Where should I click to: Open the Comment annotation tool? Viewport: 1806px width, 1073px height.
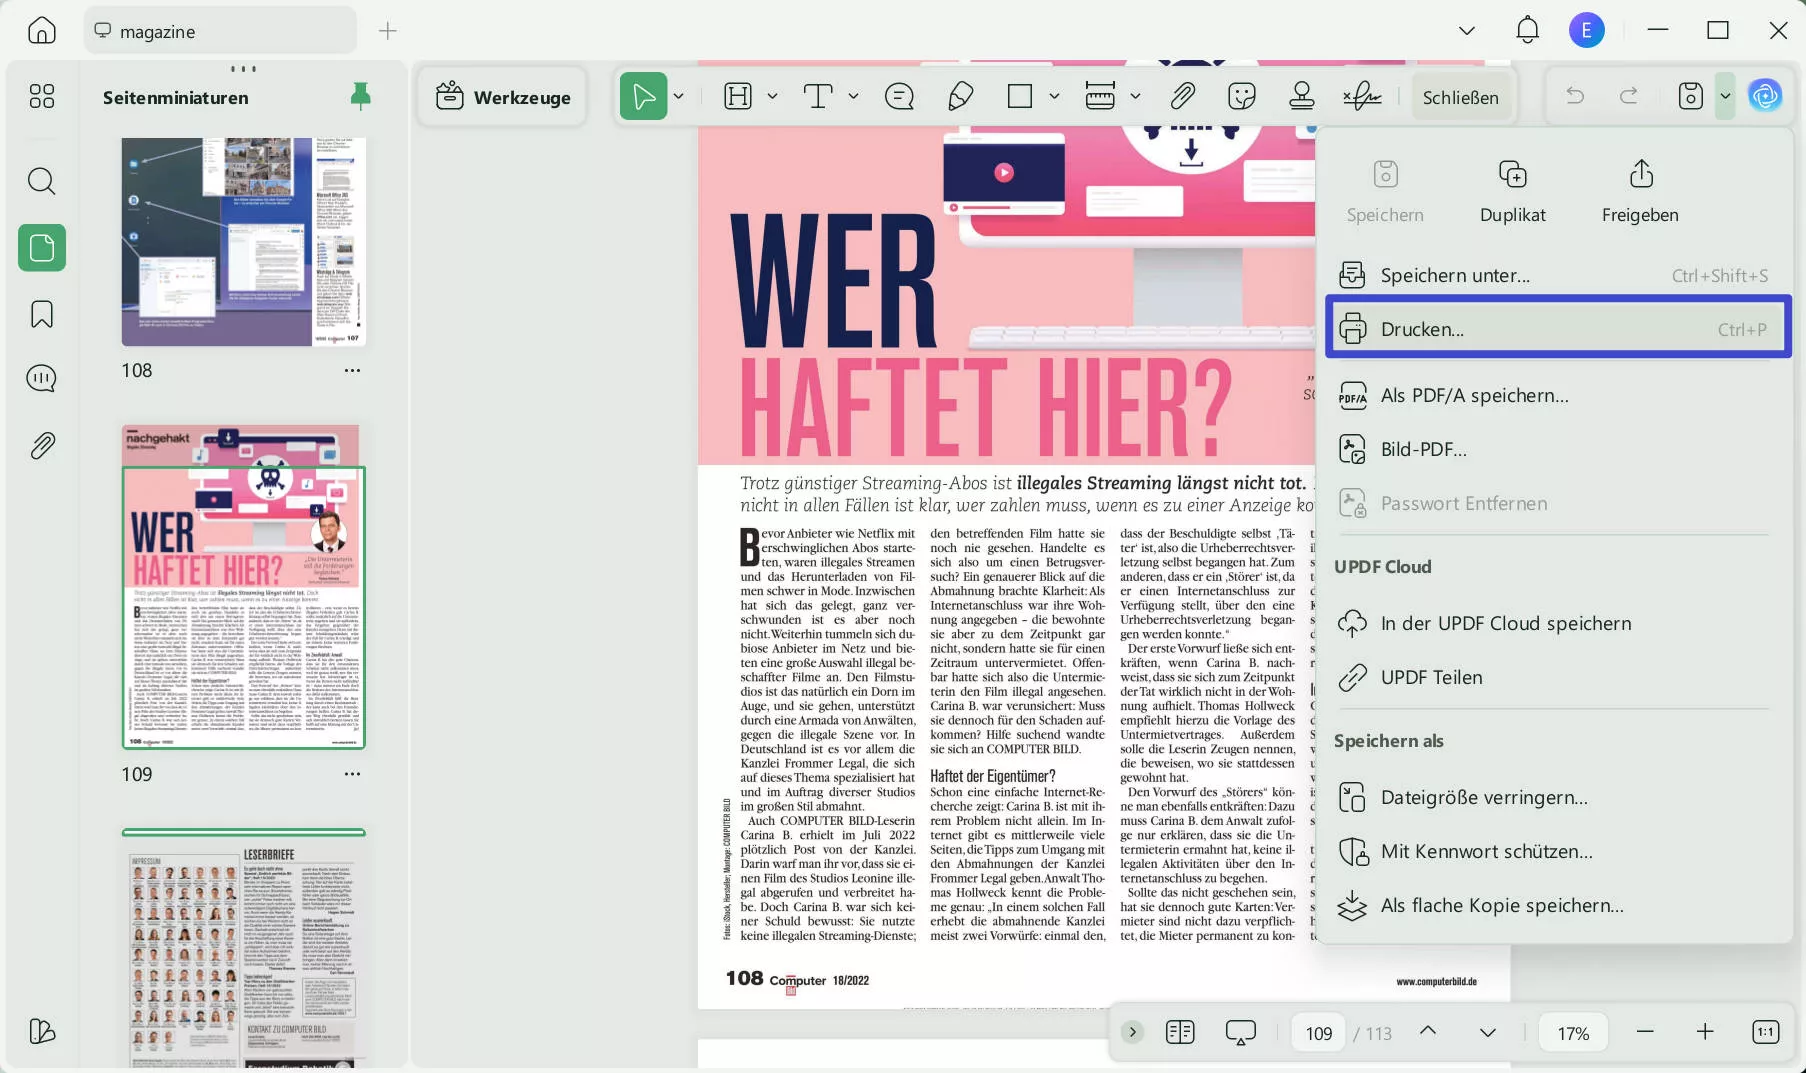pyautogui.click(x=898, y=96)
